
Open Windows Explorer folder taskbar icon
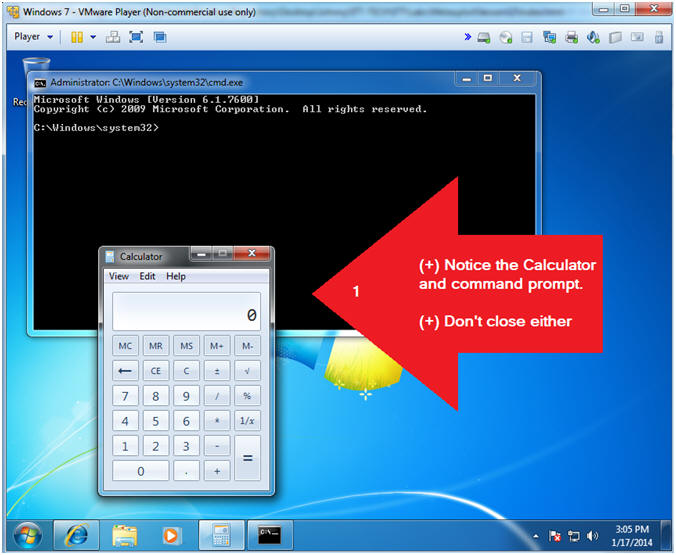125,535
